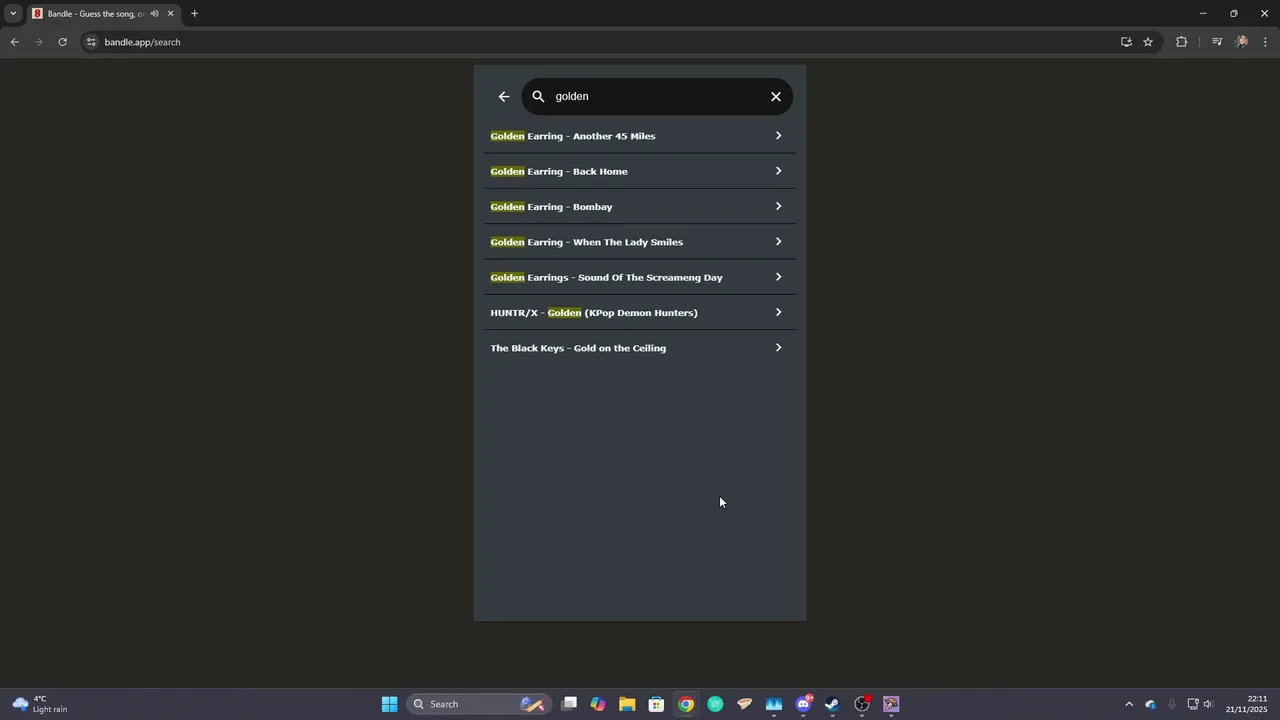Navigate back in the browser
Viewport: 1280px width, 720px height.
tap(14, 42)
